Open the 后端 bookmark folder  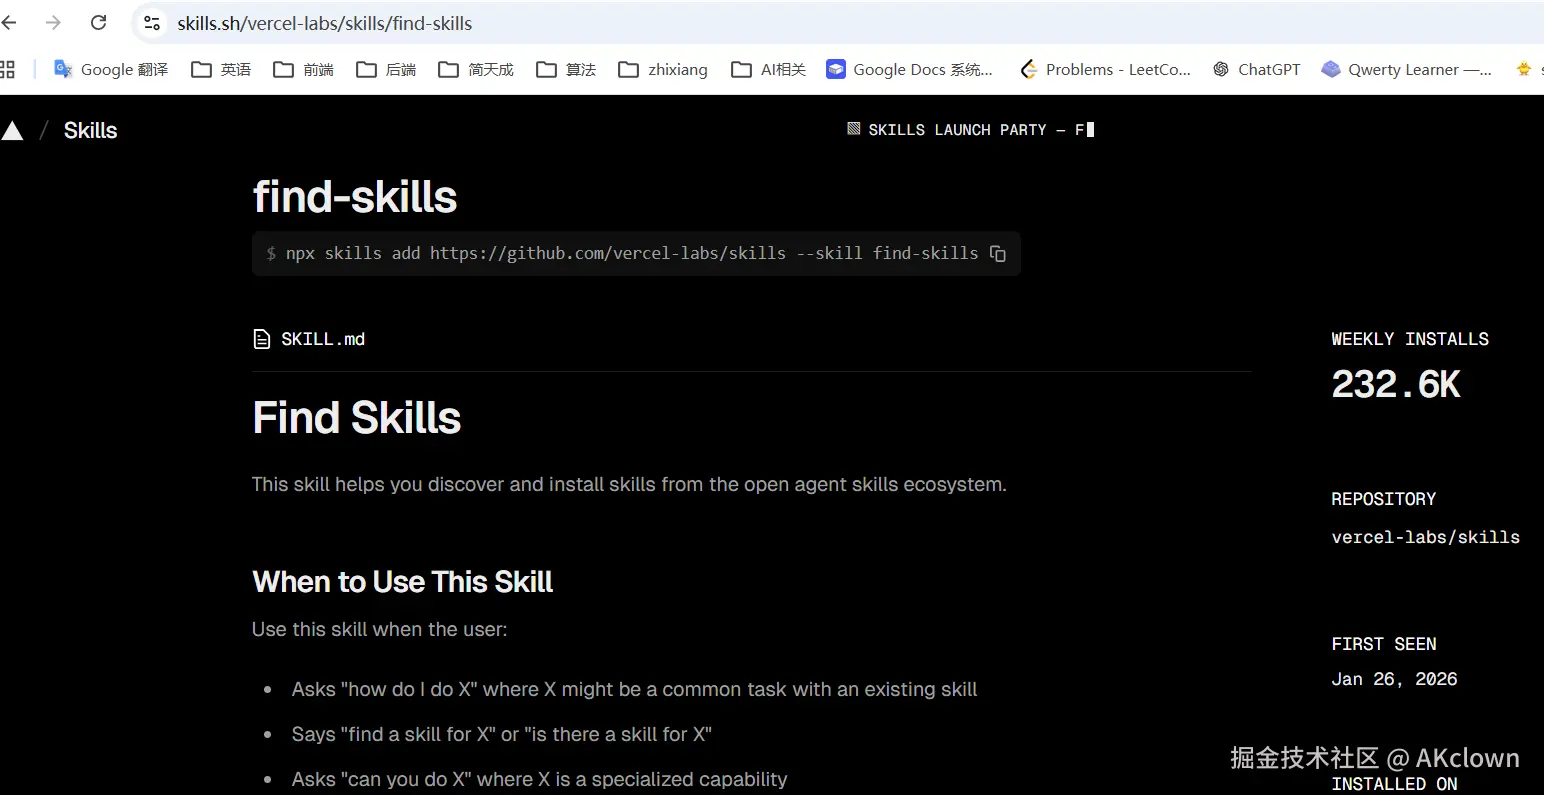[386, 69]
